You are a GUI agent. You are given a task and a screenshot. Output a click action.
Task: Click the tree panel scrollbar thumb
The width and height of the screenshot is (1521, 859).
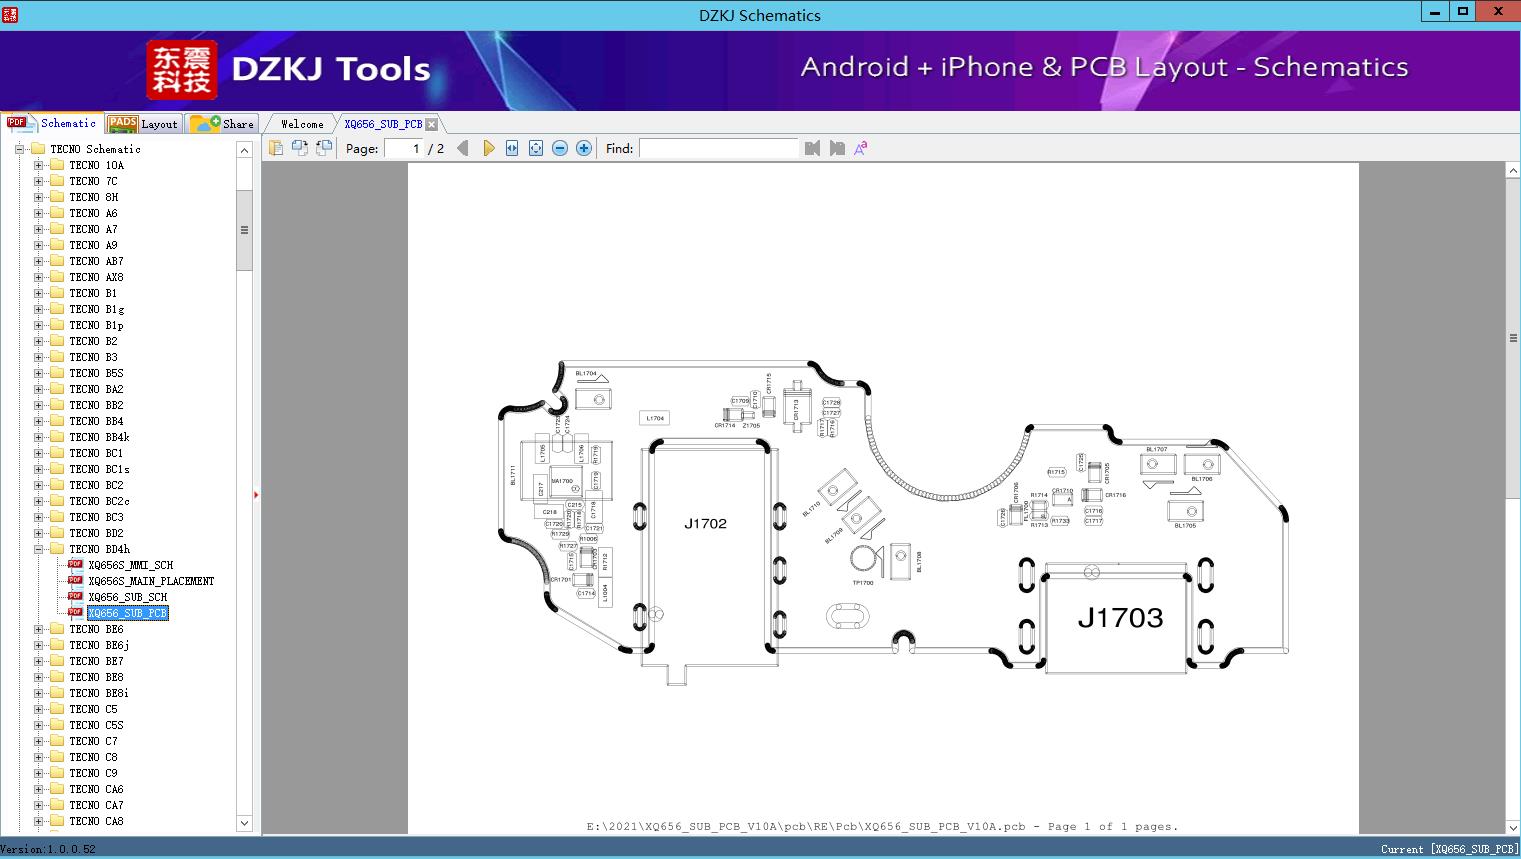pos(244,230)
